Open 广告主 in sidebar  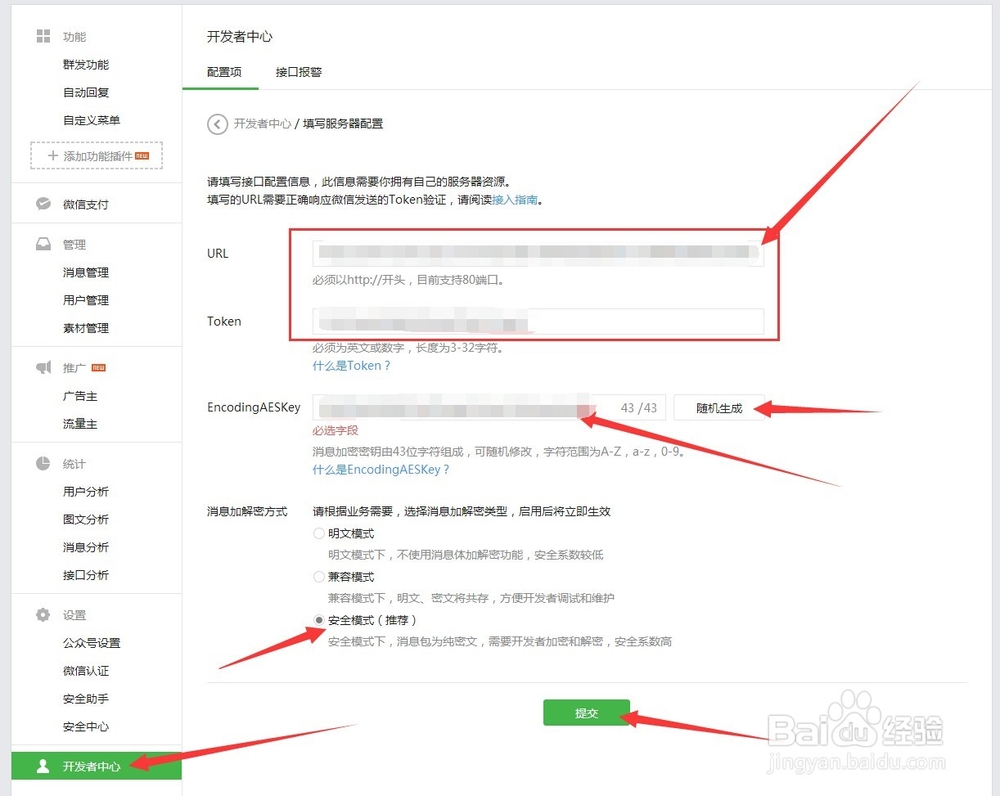tap(80, 396)
